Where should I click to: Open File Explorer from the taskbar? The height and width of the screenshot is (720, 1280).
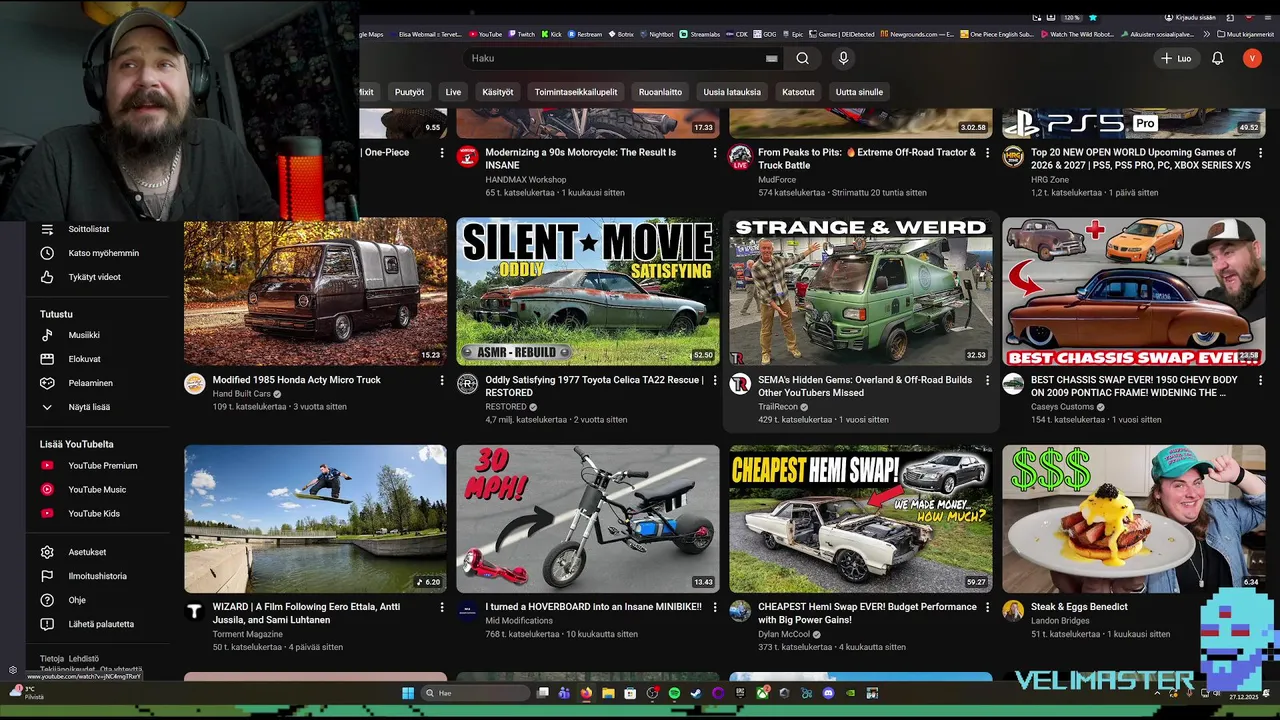pyautogui.click(x=608, y=693)
